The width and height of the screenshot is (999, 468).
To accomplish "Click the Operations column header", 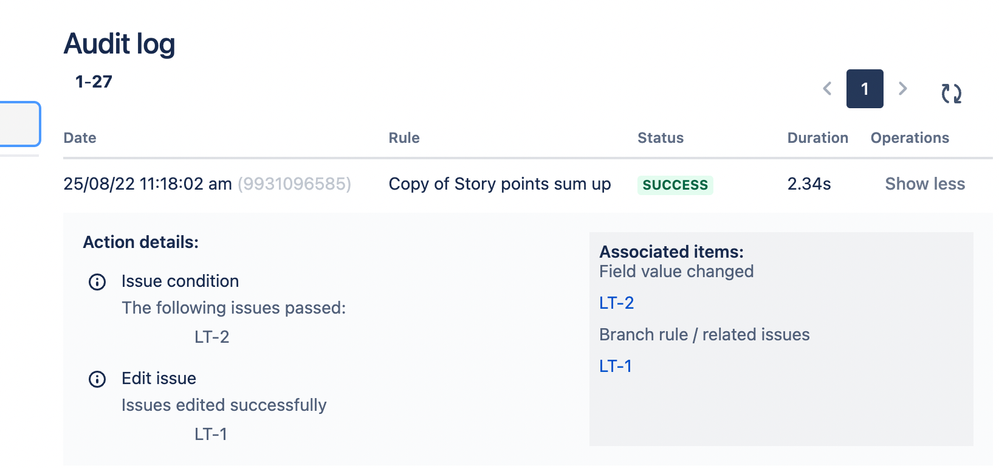I will tap(909, 138).
